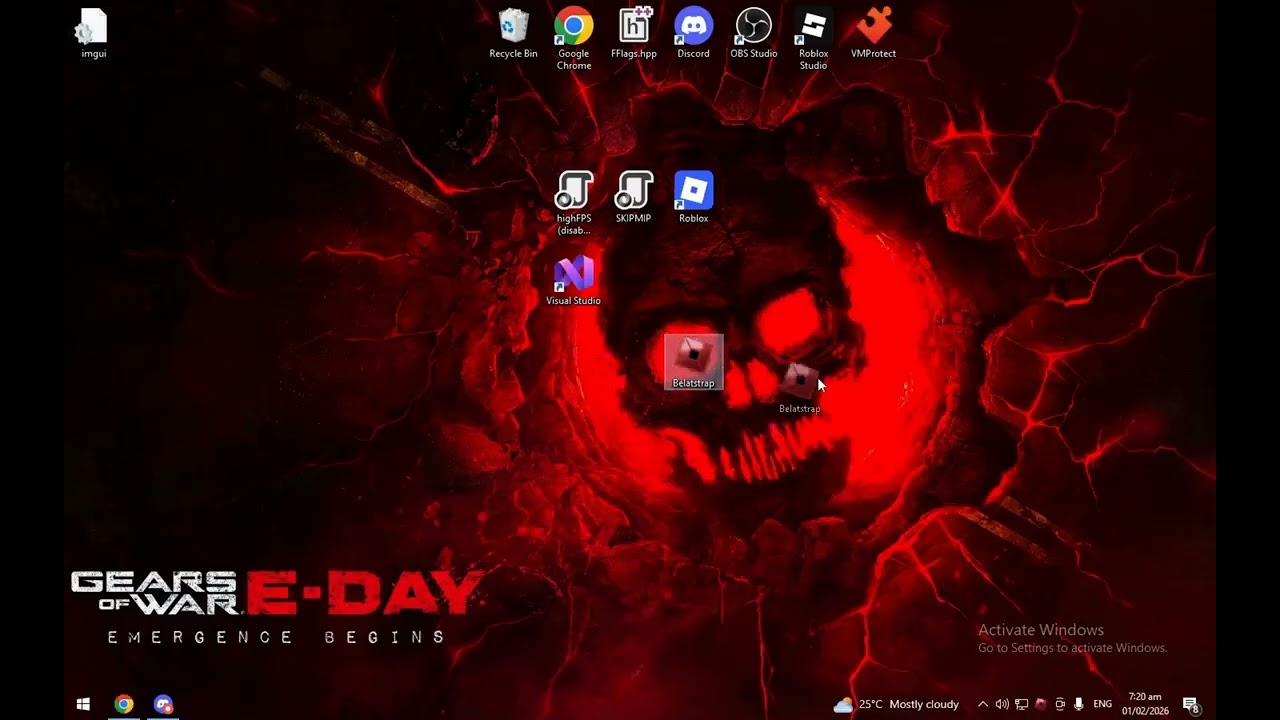The height and width of the screenshot is (720, 1280).
Task: Open the network tray icon
Action: coord(1021,704)
